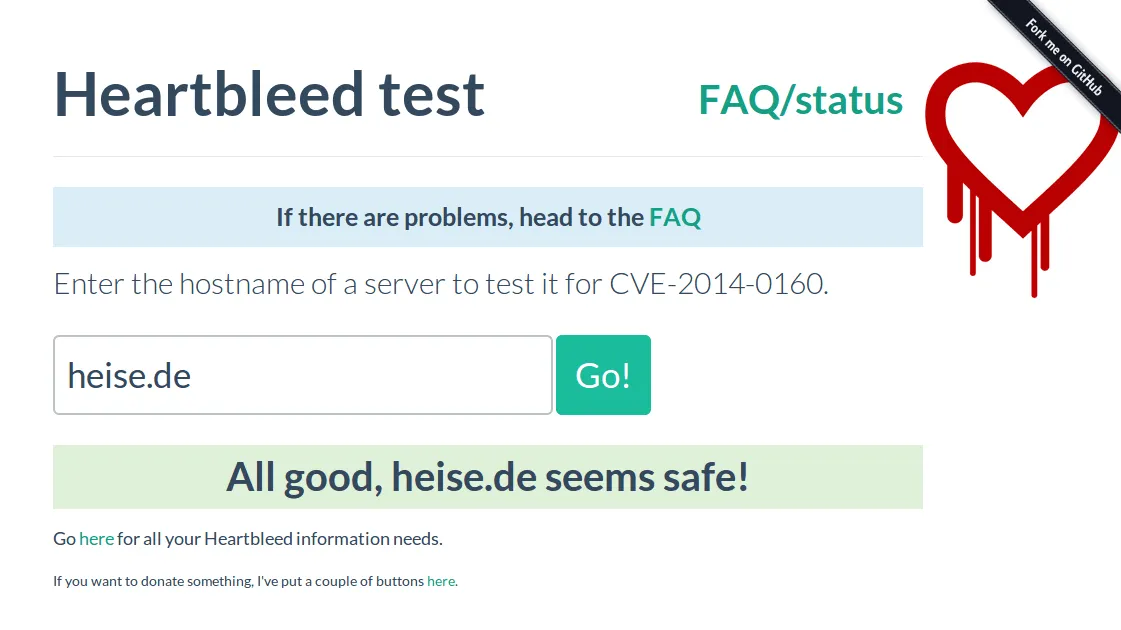Open the "Fork me on GitHub" ribbon

point(1065,56)
